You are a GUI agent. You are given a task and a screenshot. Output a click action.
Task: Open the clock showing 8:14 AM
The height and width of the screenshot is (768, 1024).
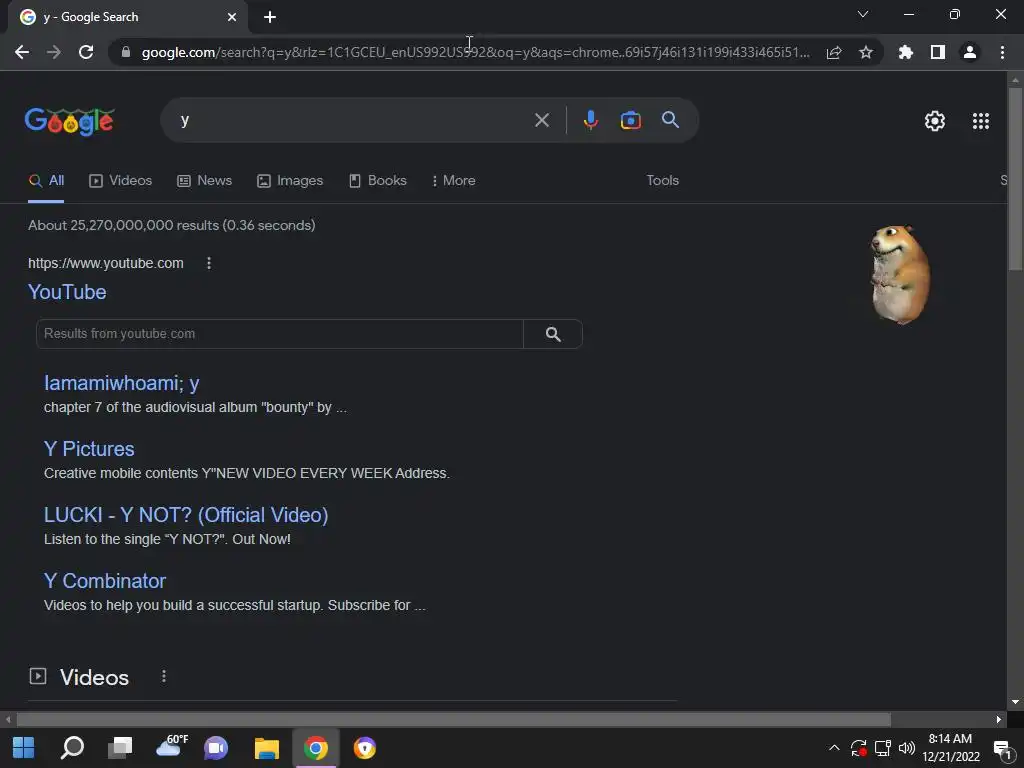951,748
